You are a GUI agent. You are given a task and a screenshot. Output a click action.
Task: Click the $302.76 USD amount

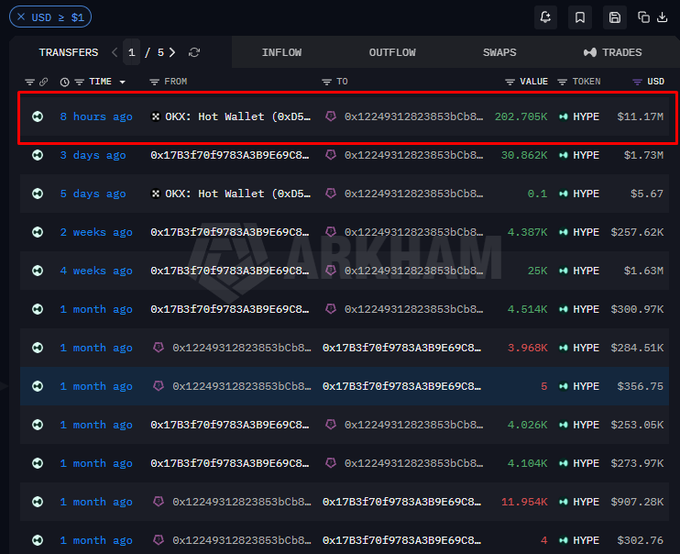pos(640,540)
